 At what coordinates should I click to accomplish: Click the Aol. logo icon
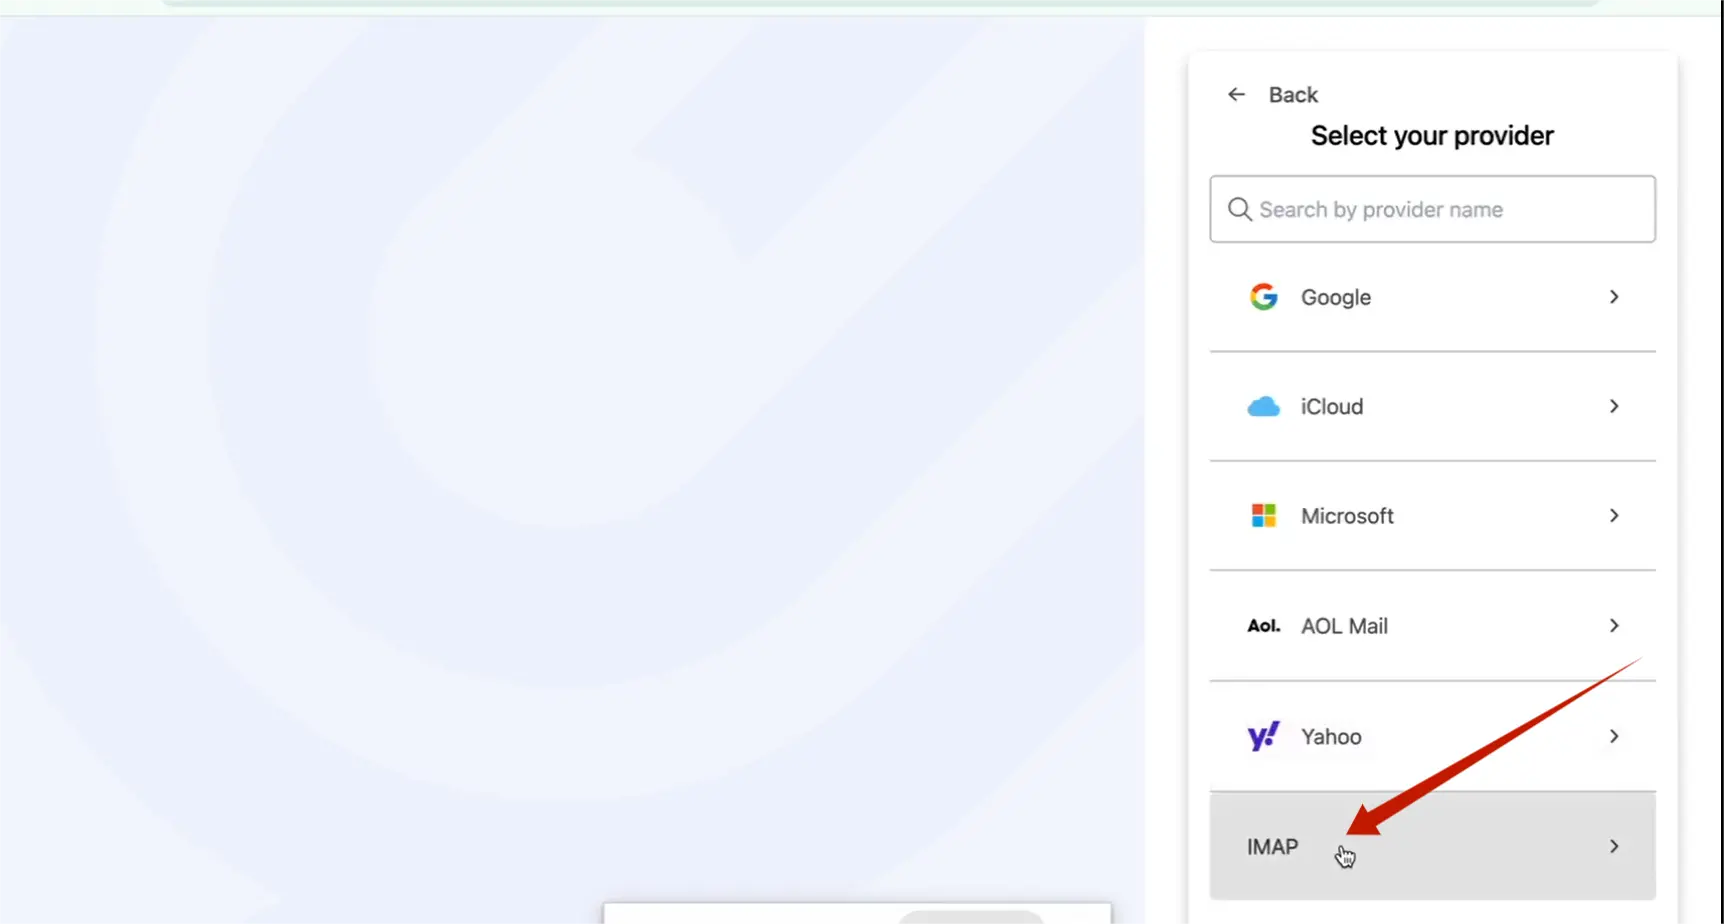coord(1263,626)
